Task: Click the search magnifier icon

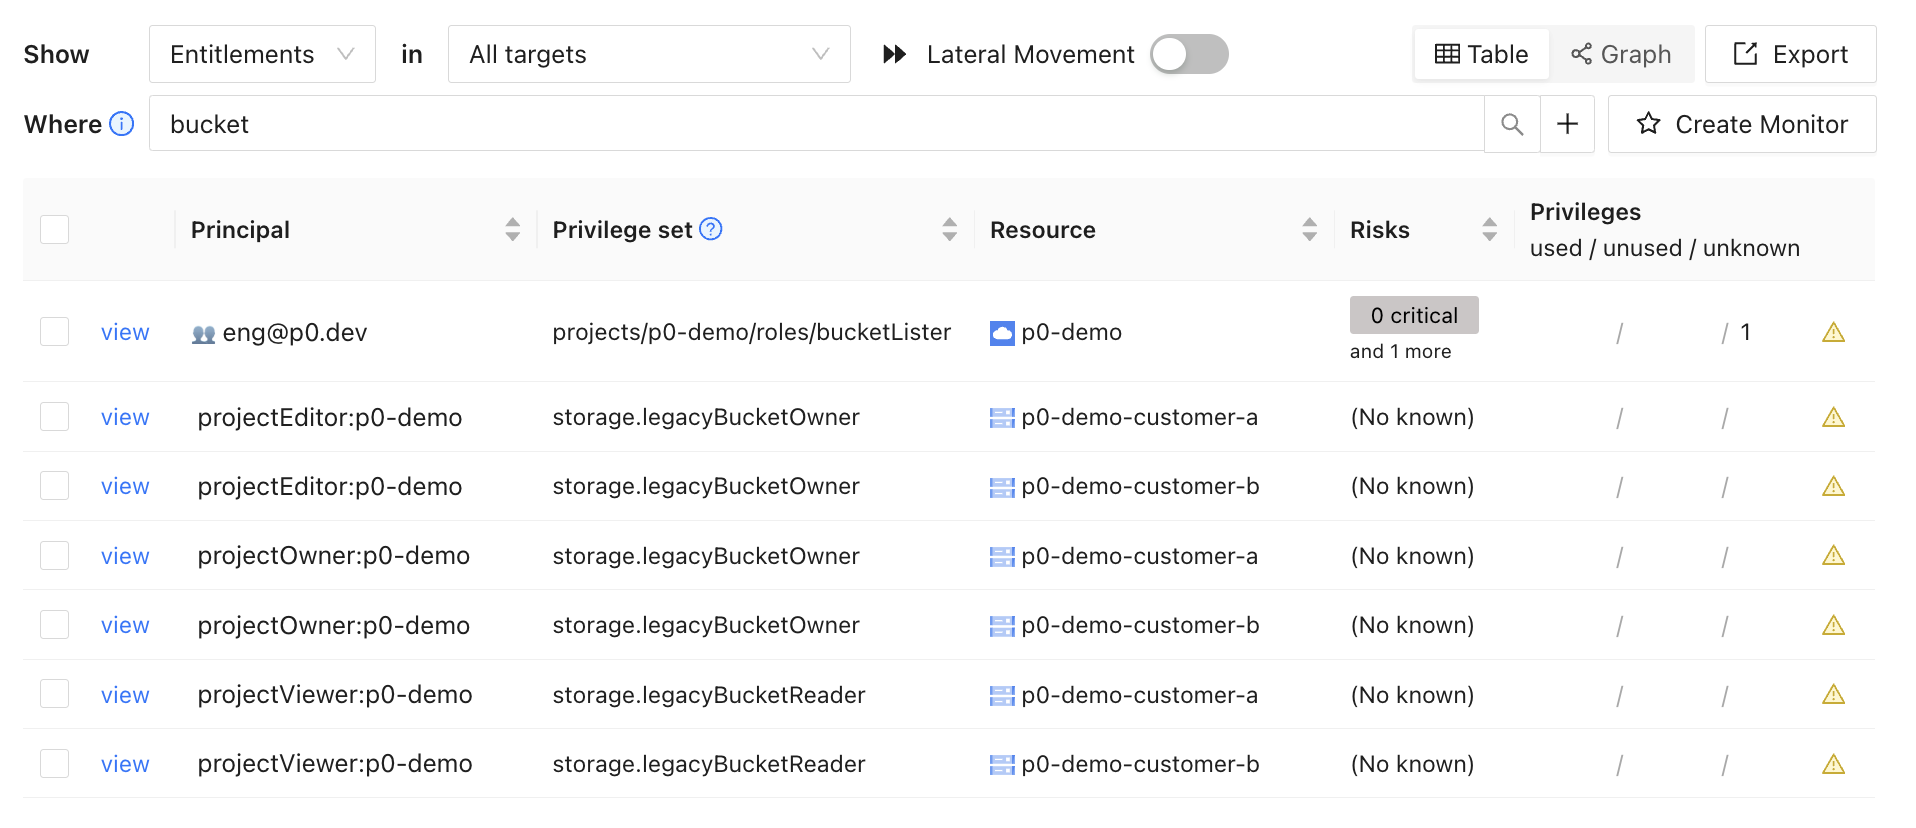Action: click(1512, 124)
